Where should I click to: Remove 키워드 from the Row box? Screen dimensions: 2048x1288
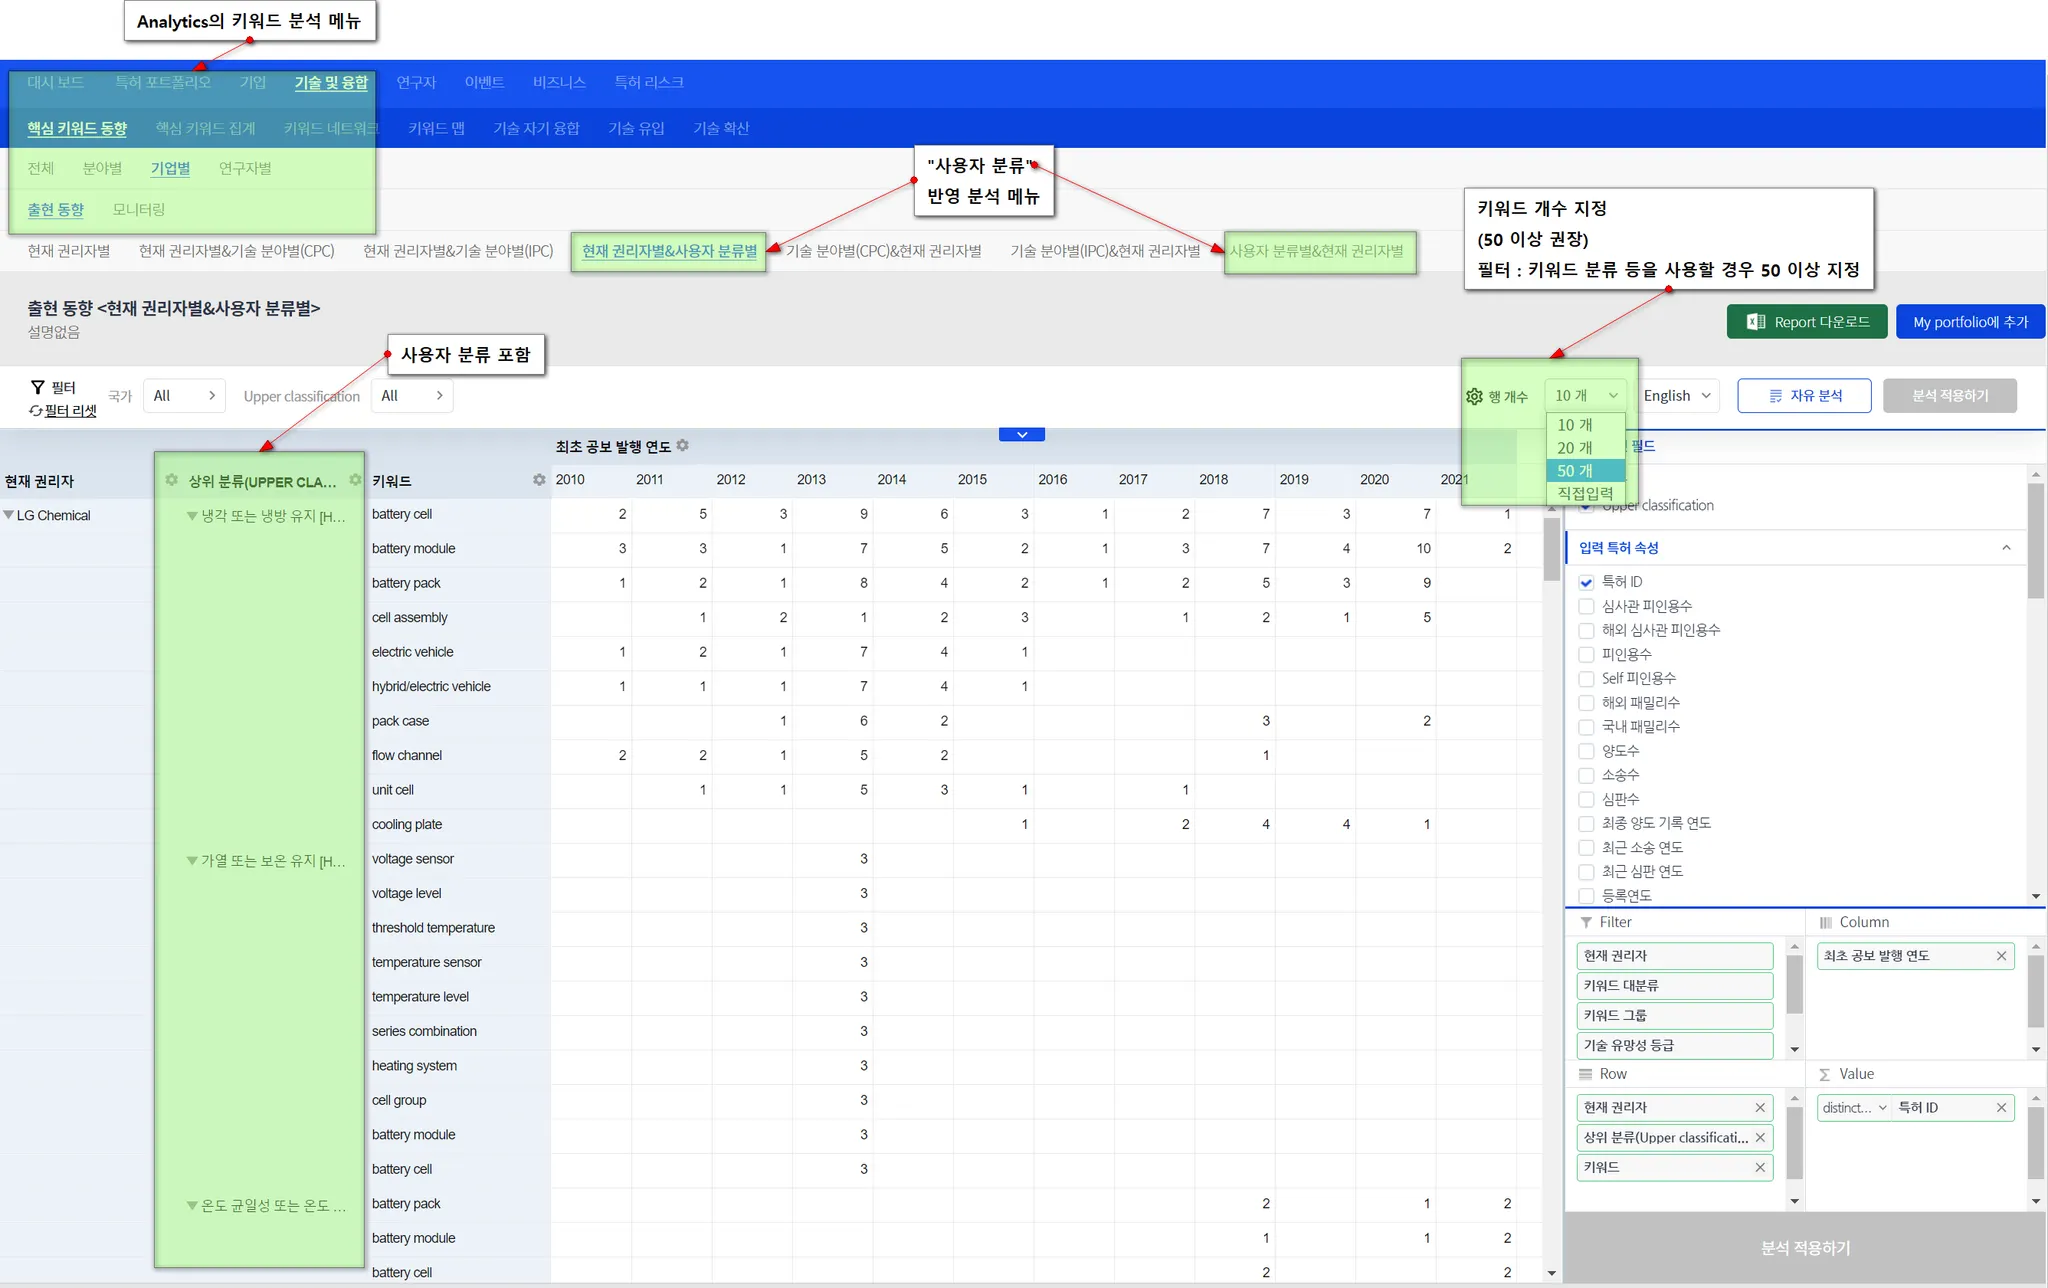pos(1760,1167)
